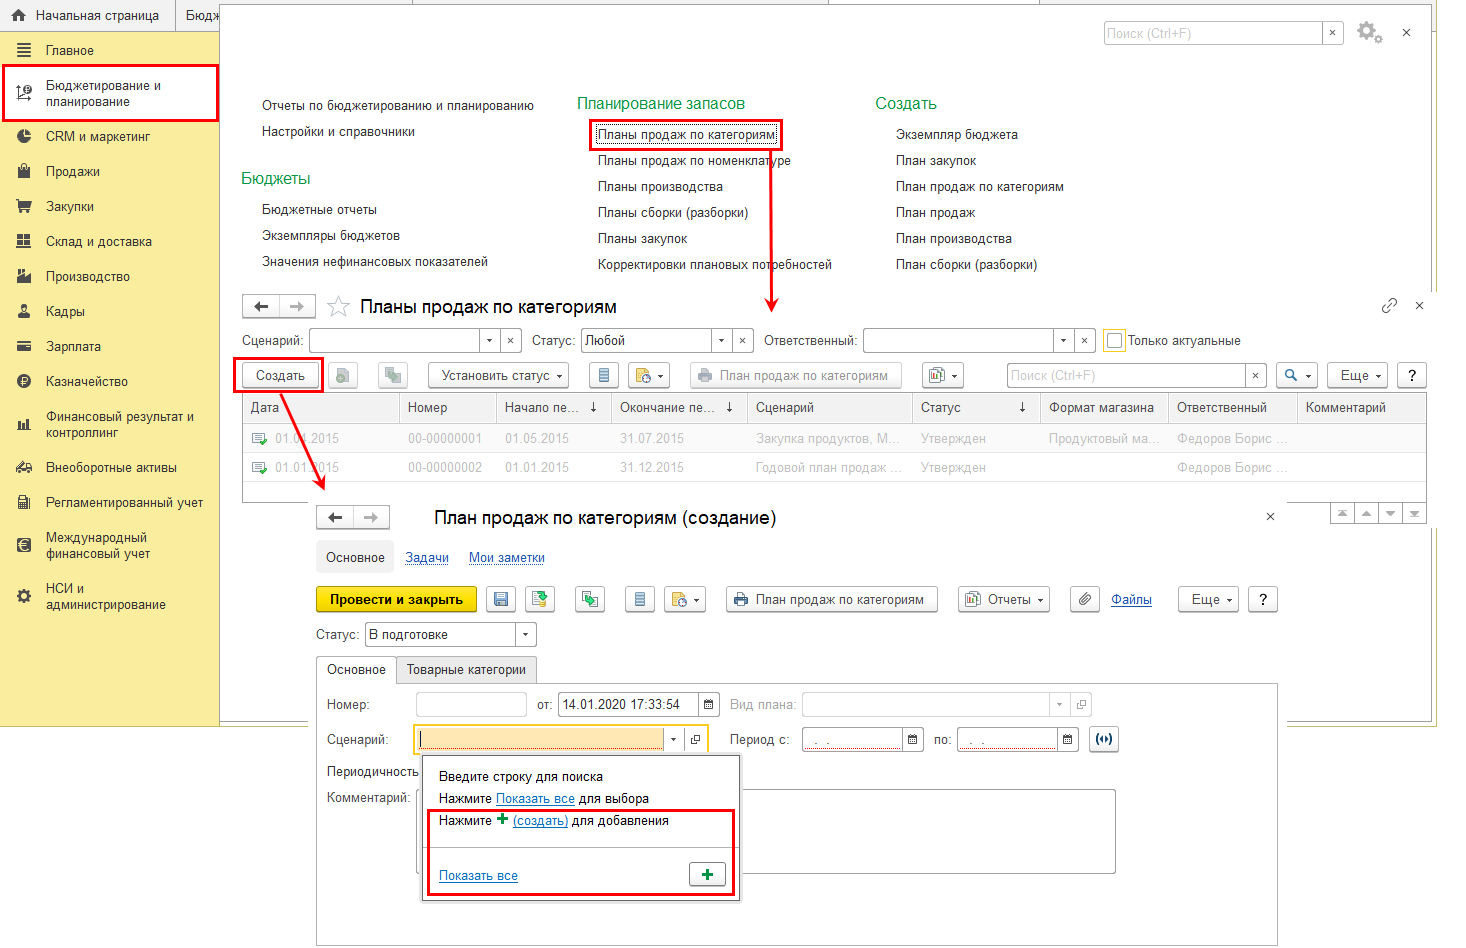Go back using arrow in plans list header
Viewport: 1466px width, 948px height.
pyautogui.click(x=261, y=306)
